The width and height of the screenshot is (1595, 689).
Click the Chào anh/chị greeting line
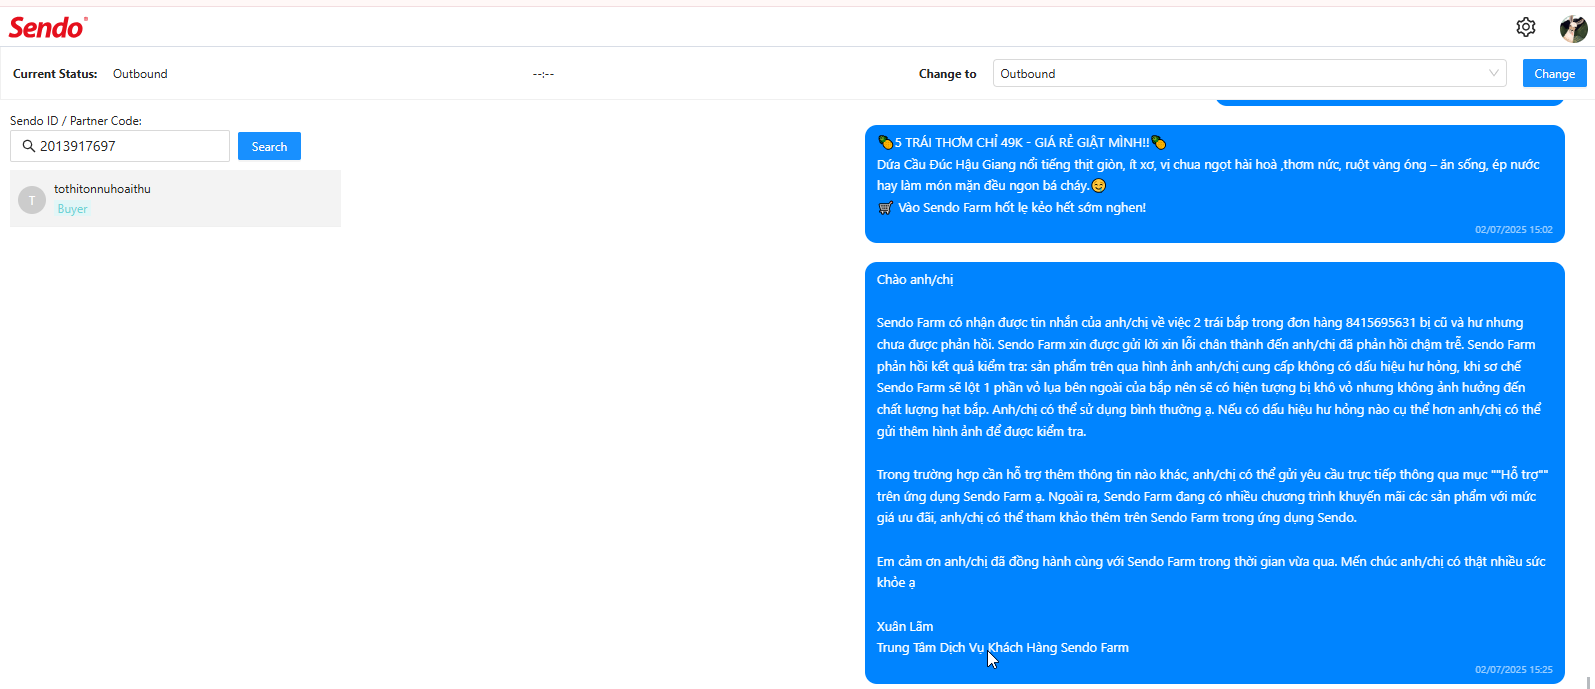915,280
